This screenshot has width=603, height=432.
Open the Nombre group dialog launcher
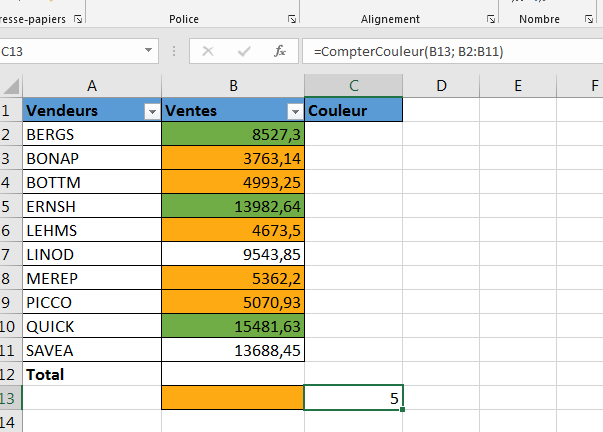(581, 19)
